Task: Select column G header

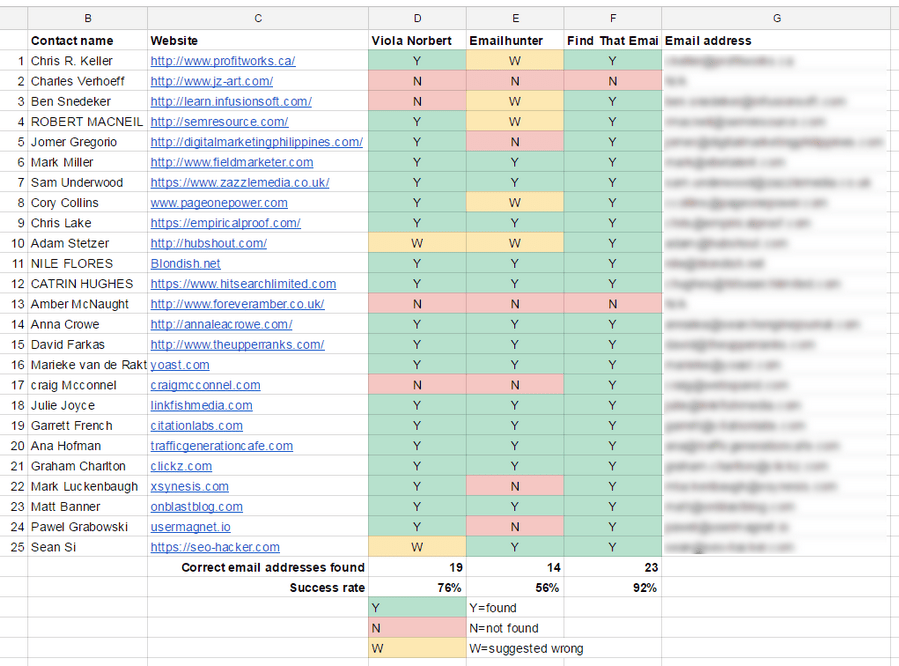Action: 777,18
